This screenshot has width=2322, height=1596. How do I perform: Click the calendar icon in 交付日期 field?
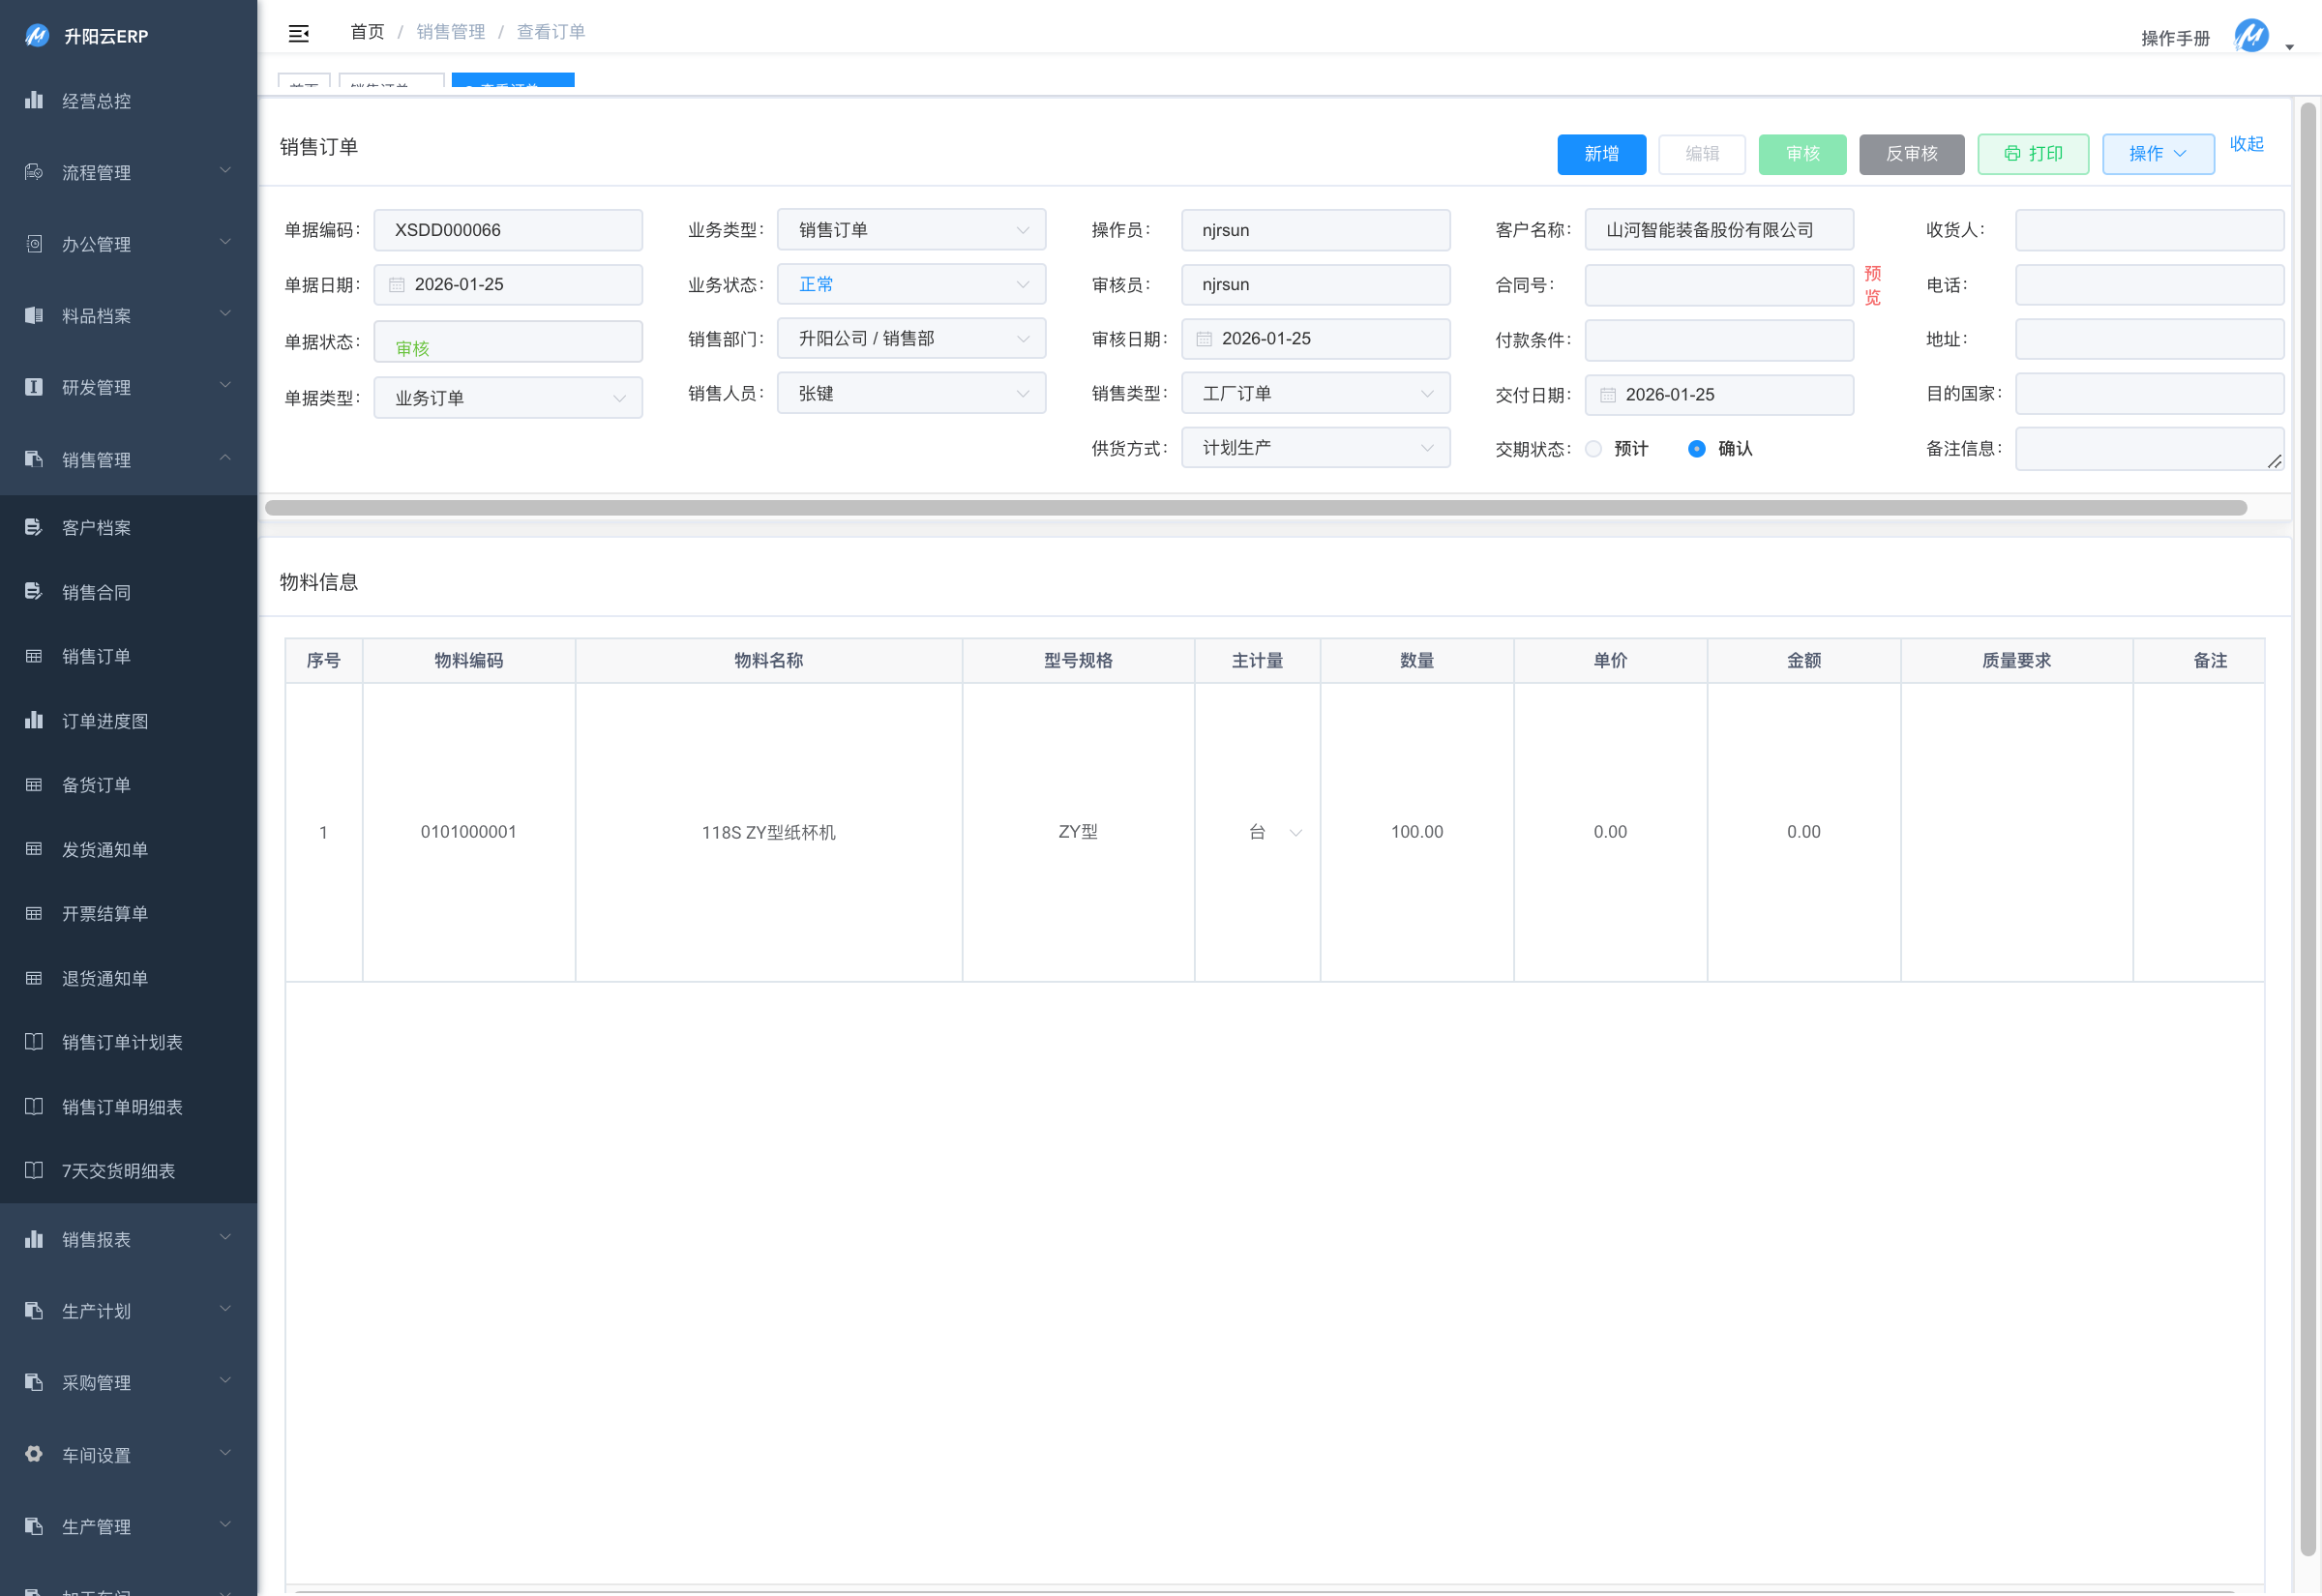point(1608,395)
